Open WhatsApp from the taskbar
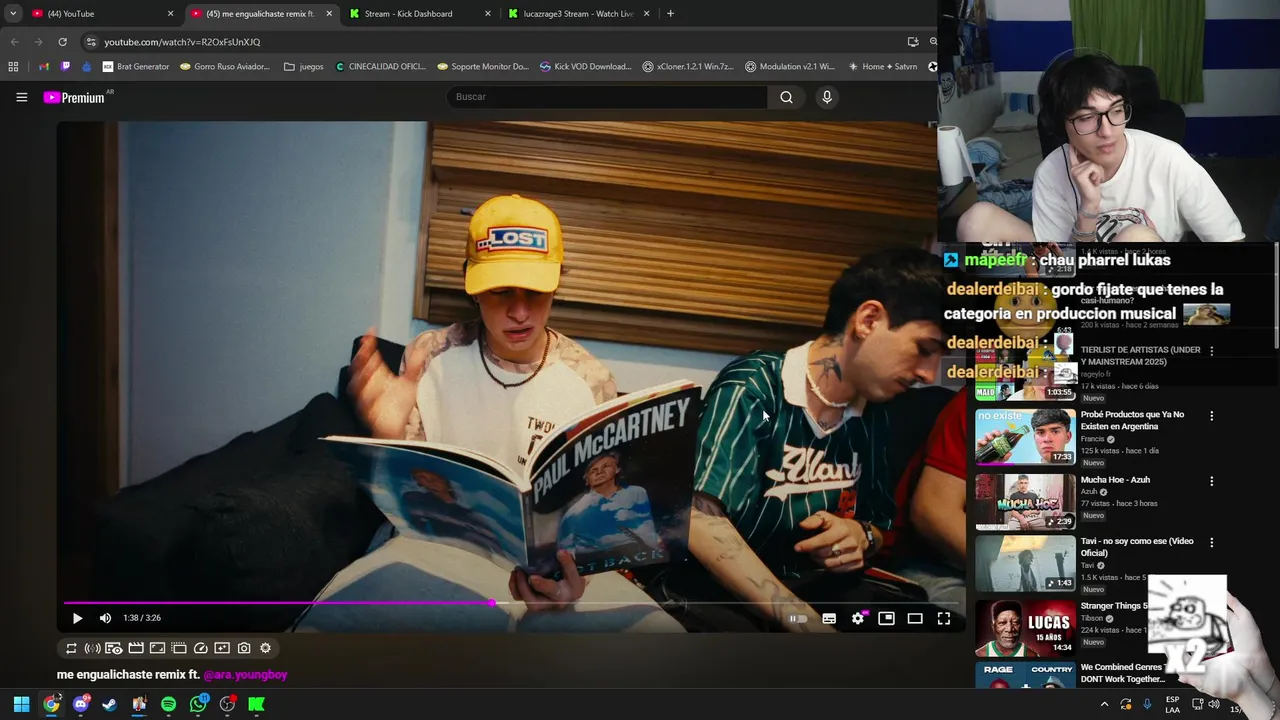This screenshot has height=720, width=1280. 198,704
